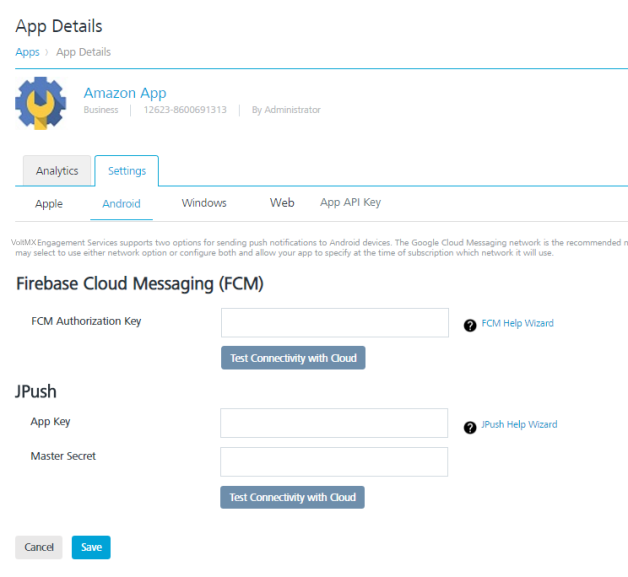Click the JPush section heading

pyautogui.click(x=36, y=391)
